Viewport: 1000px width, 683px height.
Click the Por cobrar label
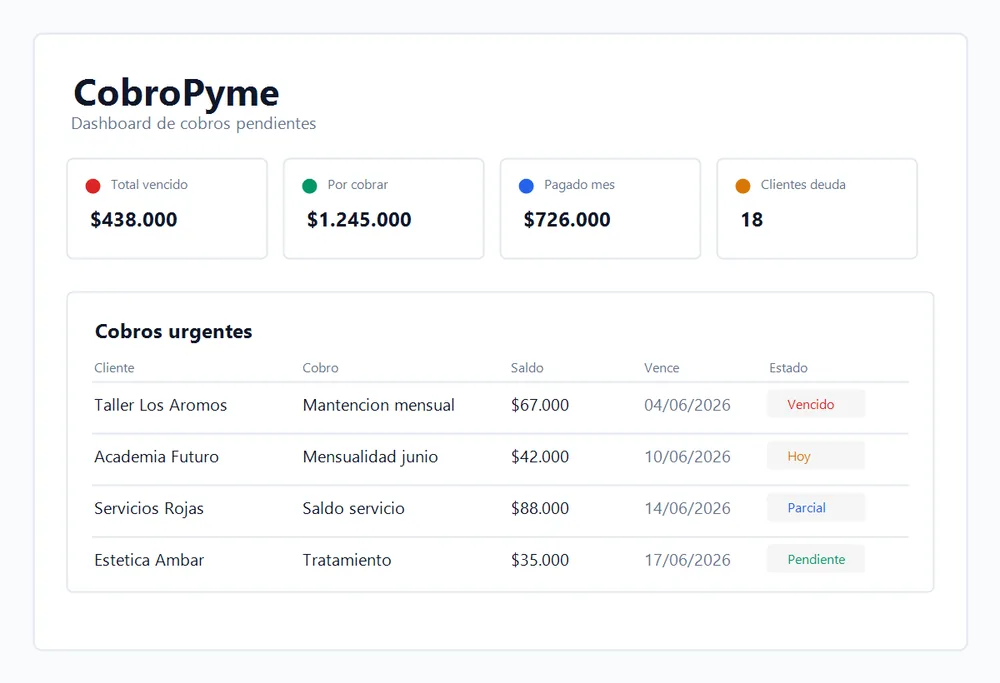tap(358, 184)
